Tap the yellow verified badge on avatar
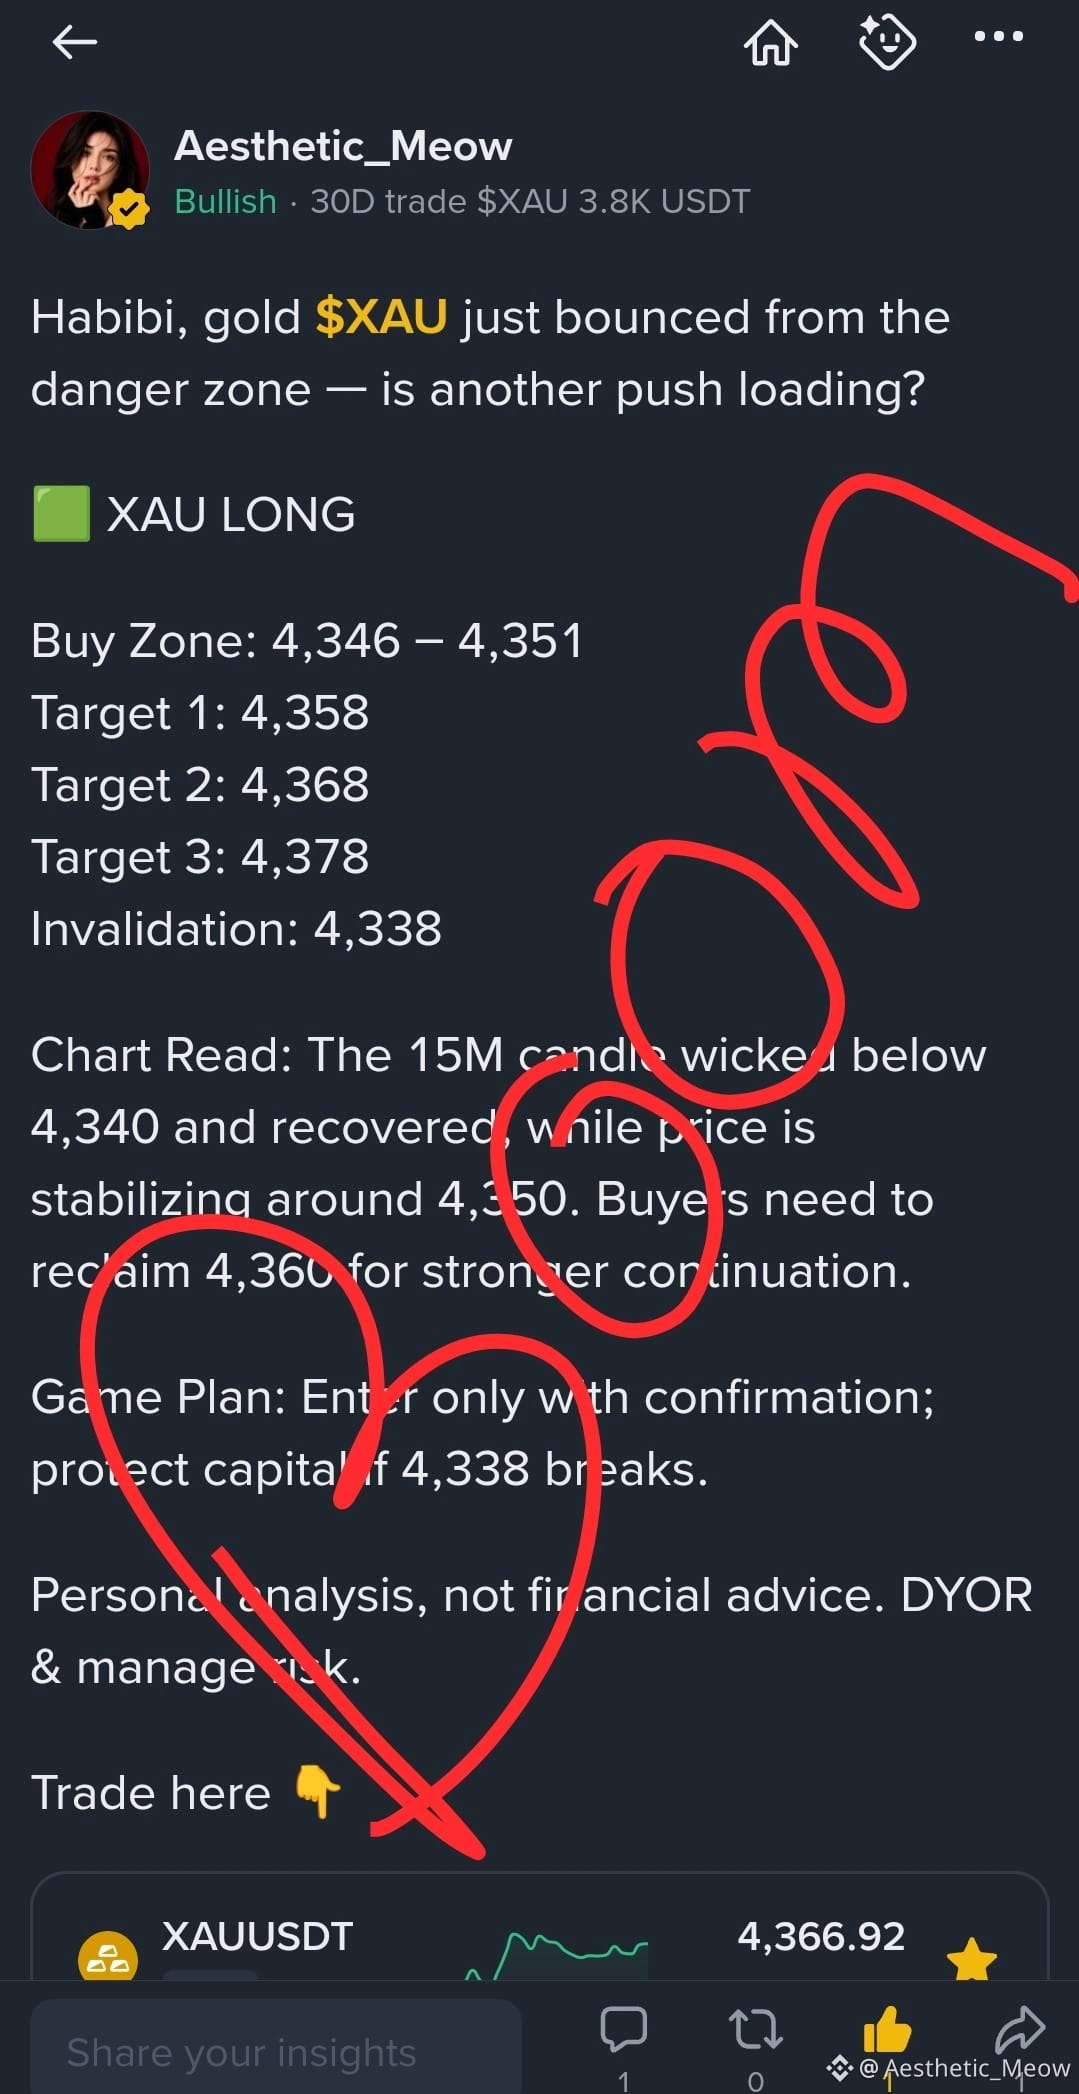Screen dimensions: 1079x2094 pyautogui.click(x=128, y=209)
